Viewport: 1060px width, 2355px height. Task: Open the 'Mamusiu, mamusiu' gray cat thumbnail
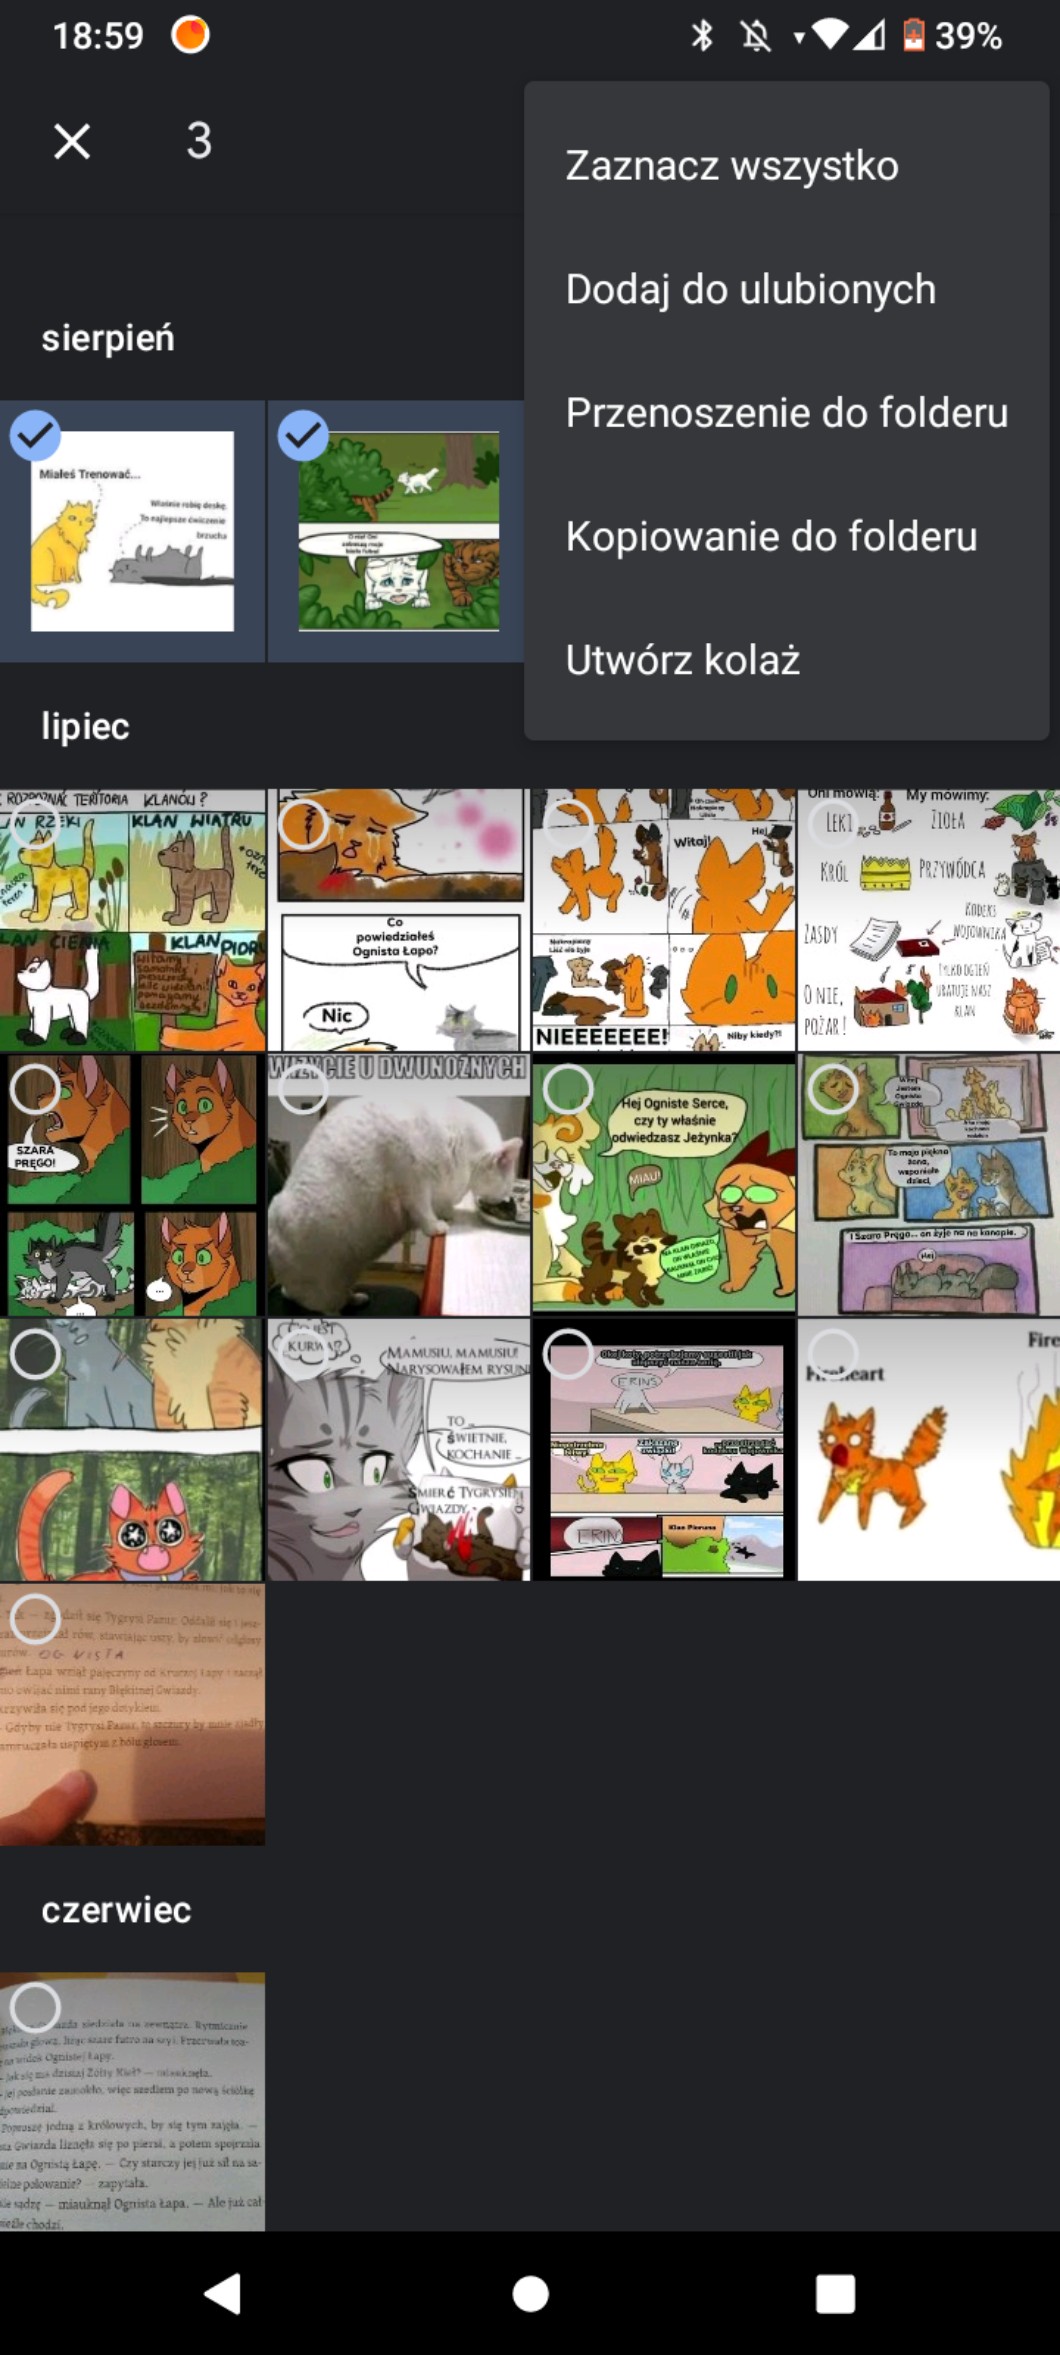pyautogui.click(x=398, y=1449)
